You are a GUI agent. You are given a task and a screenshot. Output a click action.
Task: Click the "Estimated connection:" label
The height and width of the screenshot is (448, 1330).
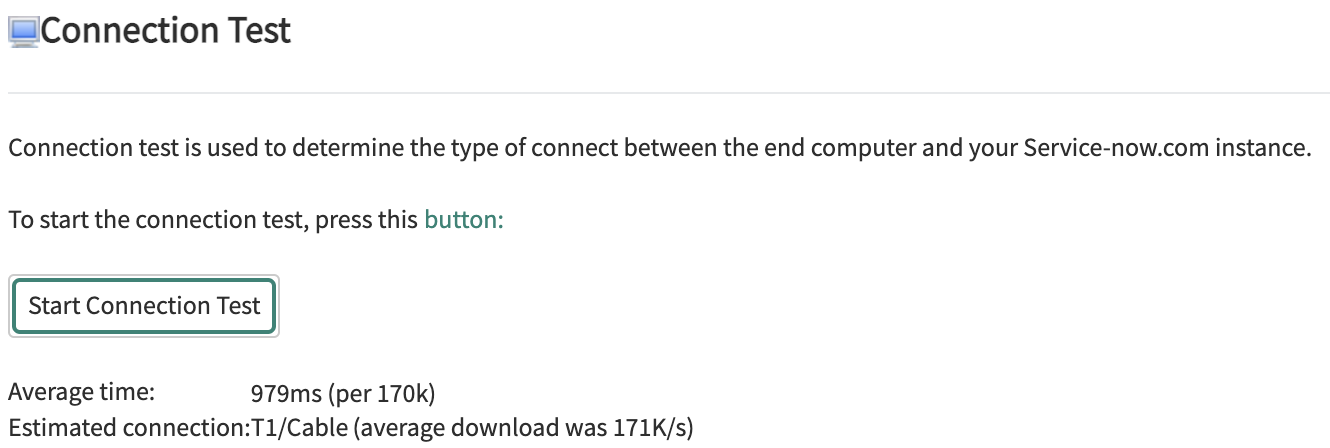pyautogui.click(x=127, y=428)
